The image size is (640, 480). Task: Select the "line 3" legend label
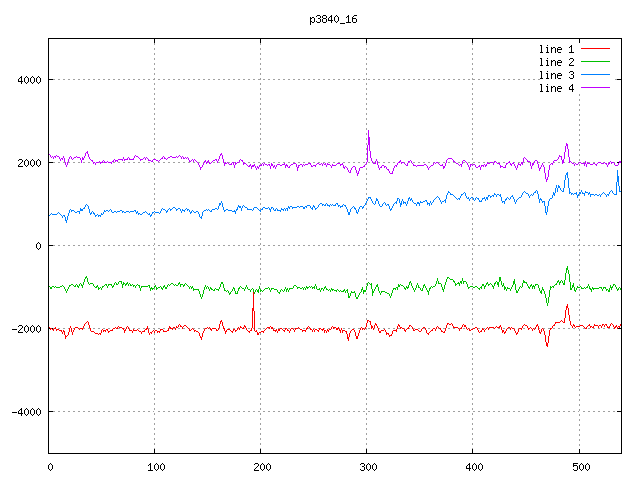(x=556, y=75)
